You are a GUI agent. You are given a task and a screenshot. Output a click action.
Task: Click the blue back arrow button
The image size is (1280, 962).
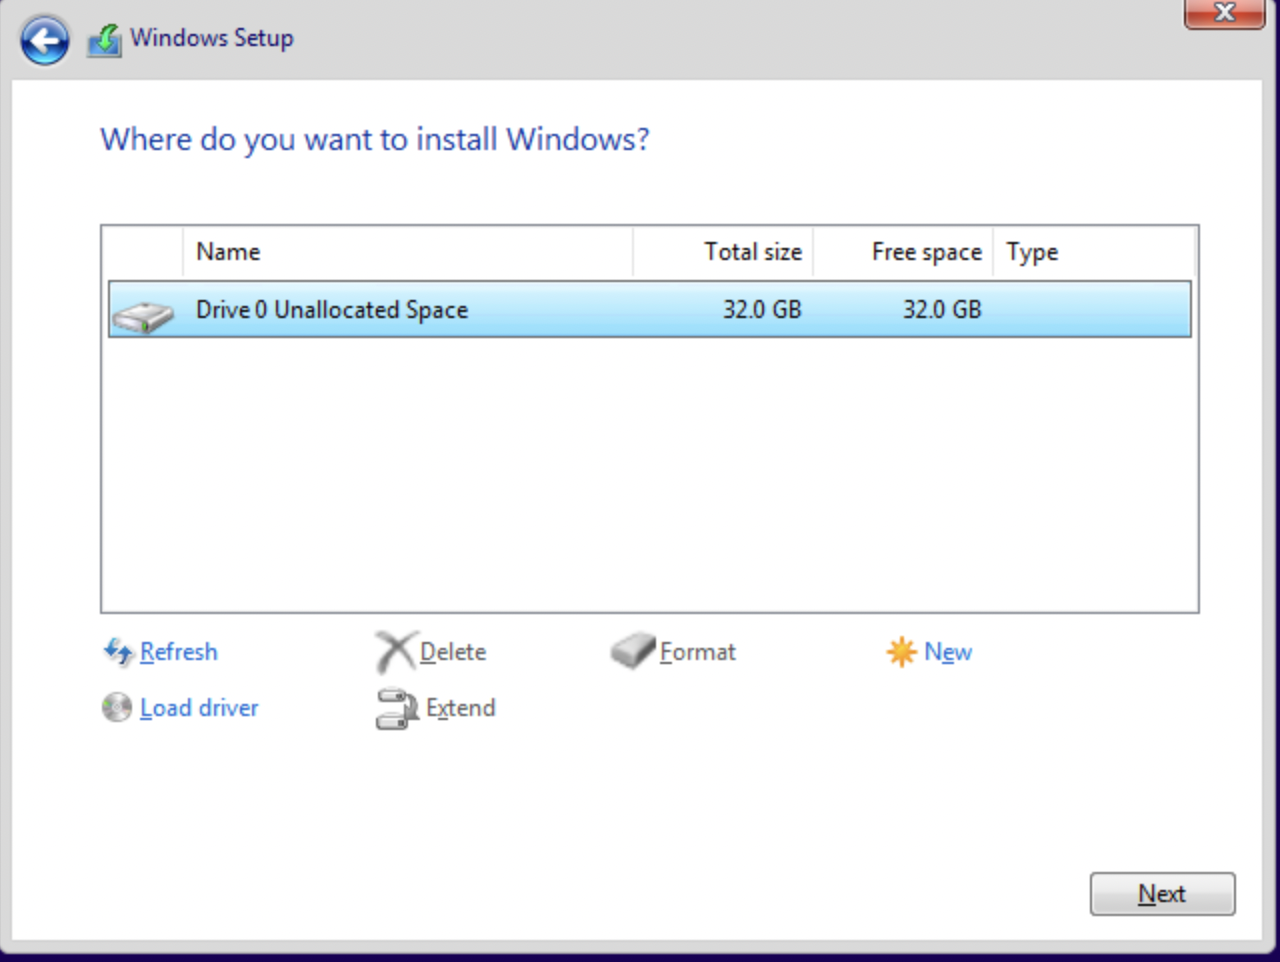44,41
